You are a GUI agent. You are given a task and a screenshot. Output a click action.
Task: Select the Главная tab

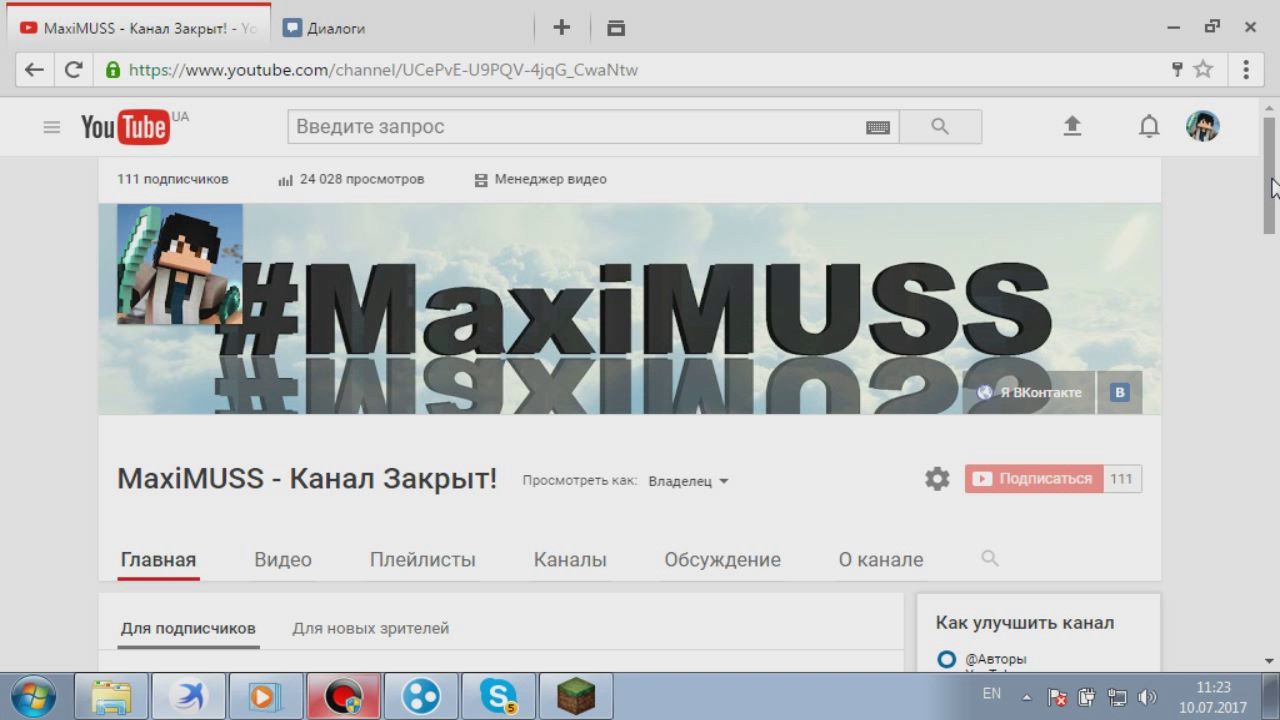tap(158, 560)
